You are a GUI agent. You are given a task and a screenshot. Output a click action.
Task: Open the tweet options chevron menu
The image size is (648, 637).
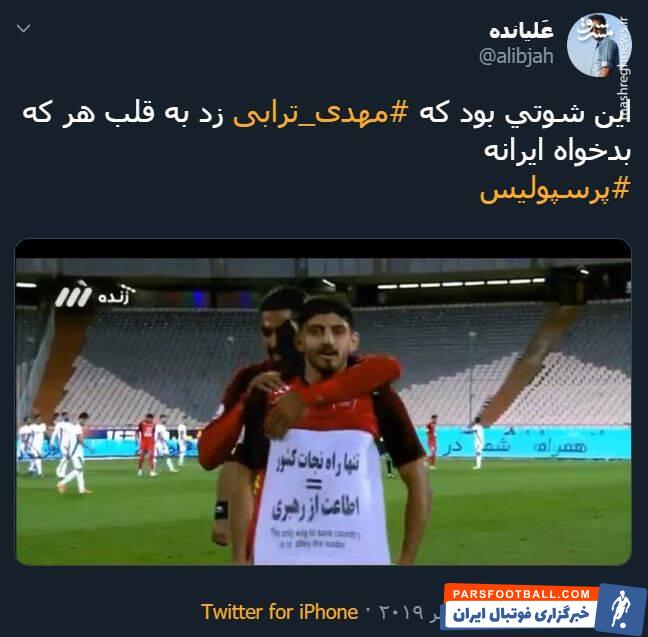24,28
